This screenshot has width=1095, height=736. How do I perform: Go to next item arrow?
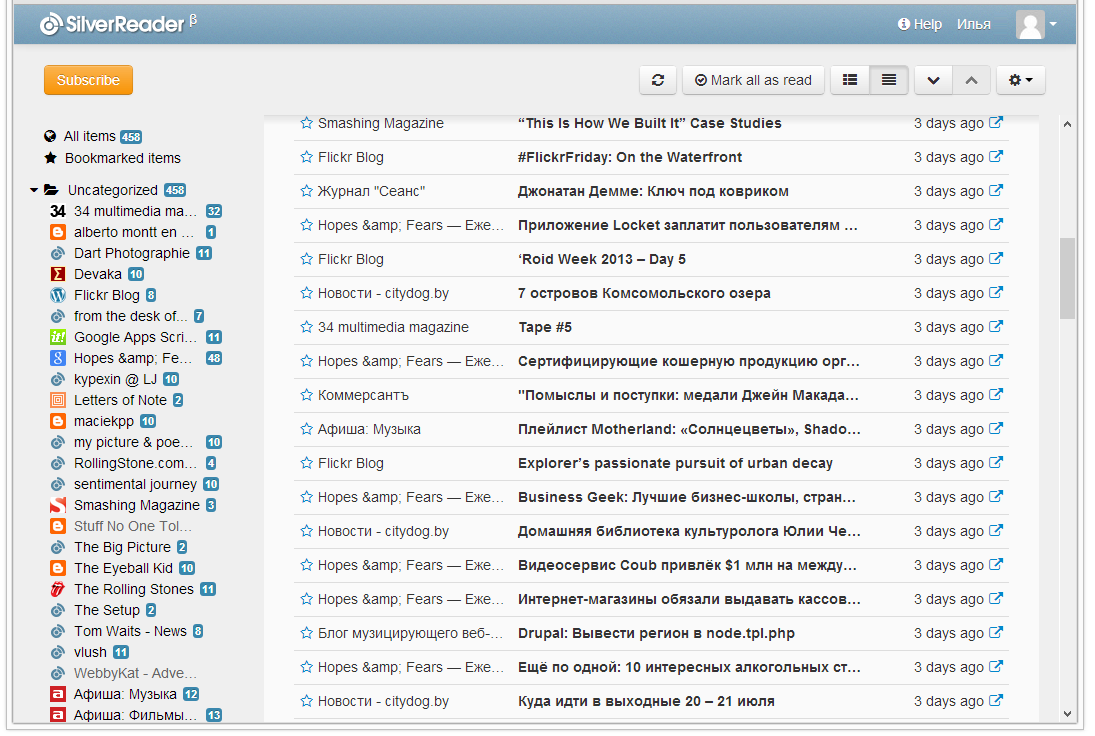pyautogui.click(x=934, y=80)
